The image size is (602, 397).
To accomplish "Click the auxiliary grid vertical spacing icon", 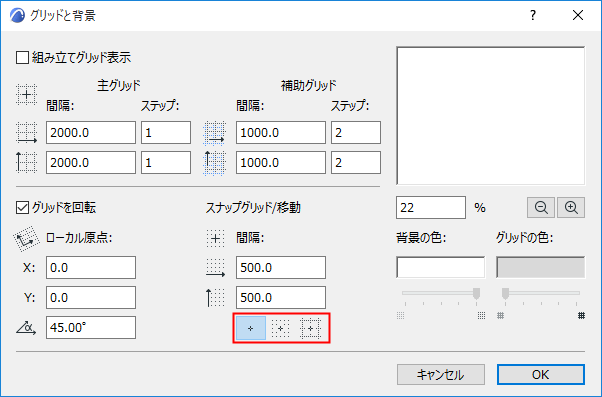I will click(214, 163).
